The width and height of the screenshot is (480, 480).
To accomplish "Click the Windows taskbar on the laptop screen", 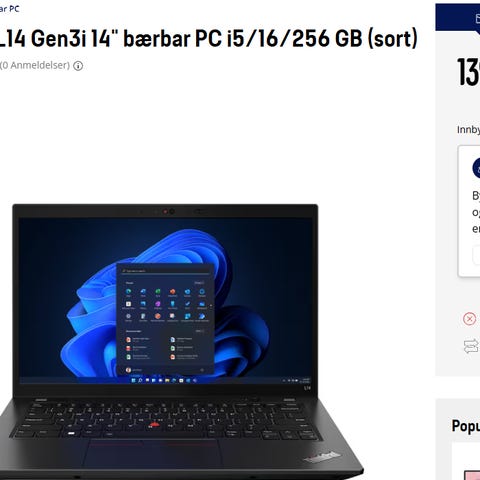I will [x=166, y=380].
